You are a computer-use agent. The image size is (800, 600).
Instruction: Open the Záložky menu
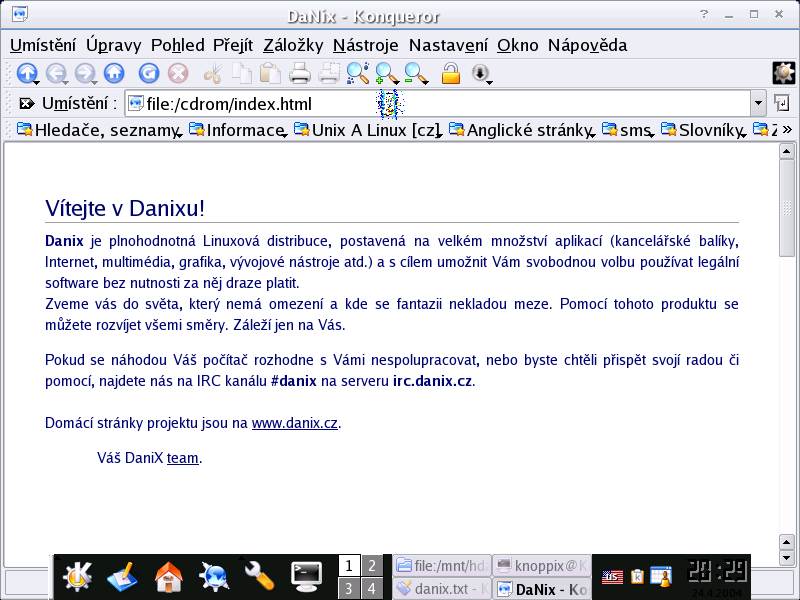coord(293,45)
